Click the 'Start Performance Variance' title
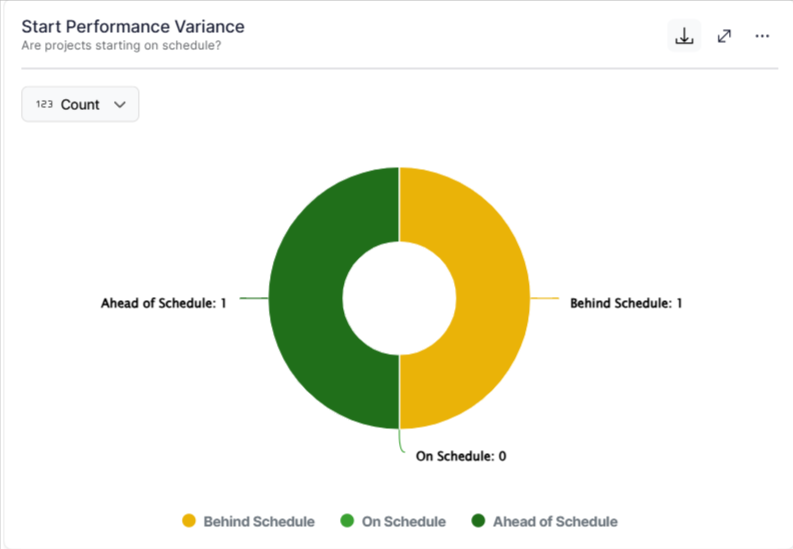Screen dimensions: 793x549 (x=133, y=26)
